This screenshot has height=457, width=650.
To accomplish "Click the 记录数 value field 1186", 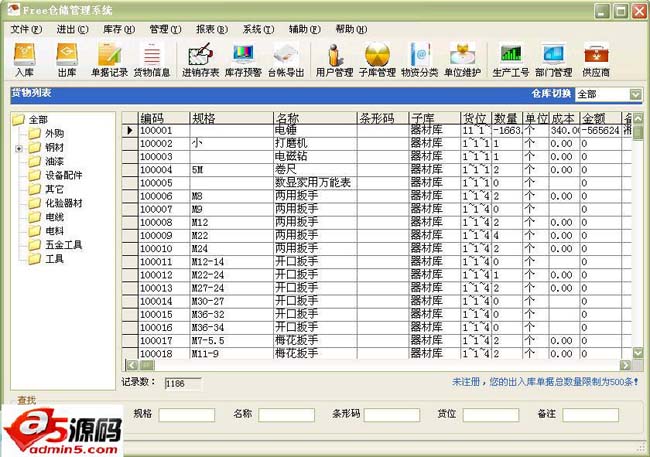I will (182, 384).
